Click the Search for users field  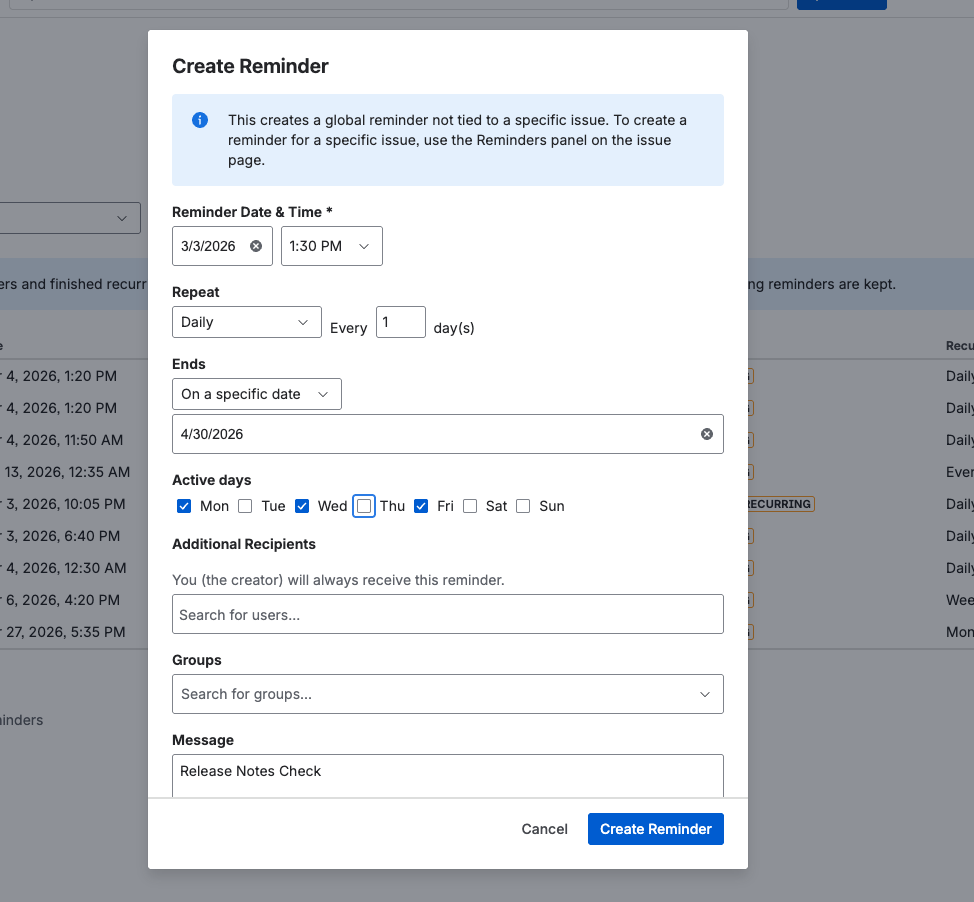click(x=447, y=614)
